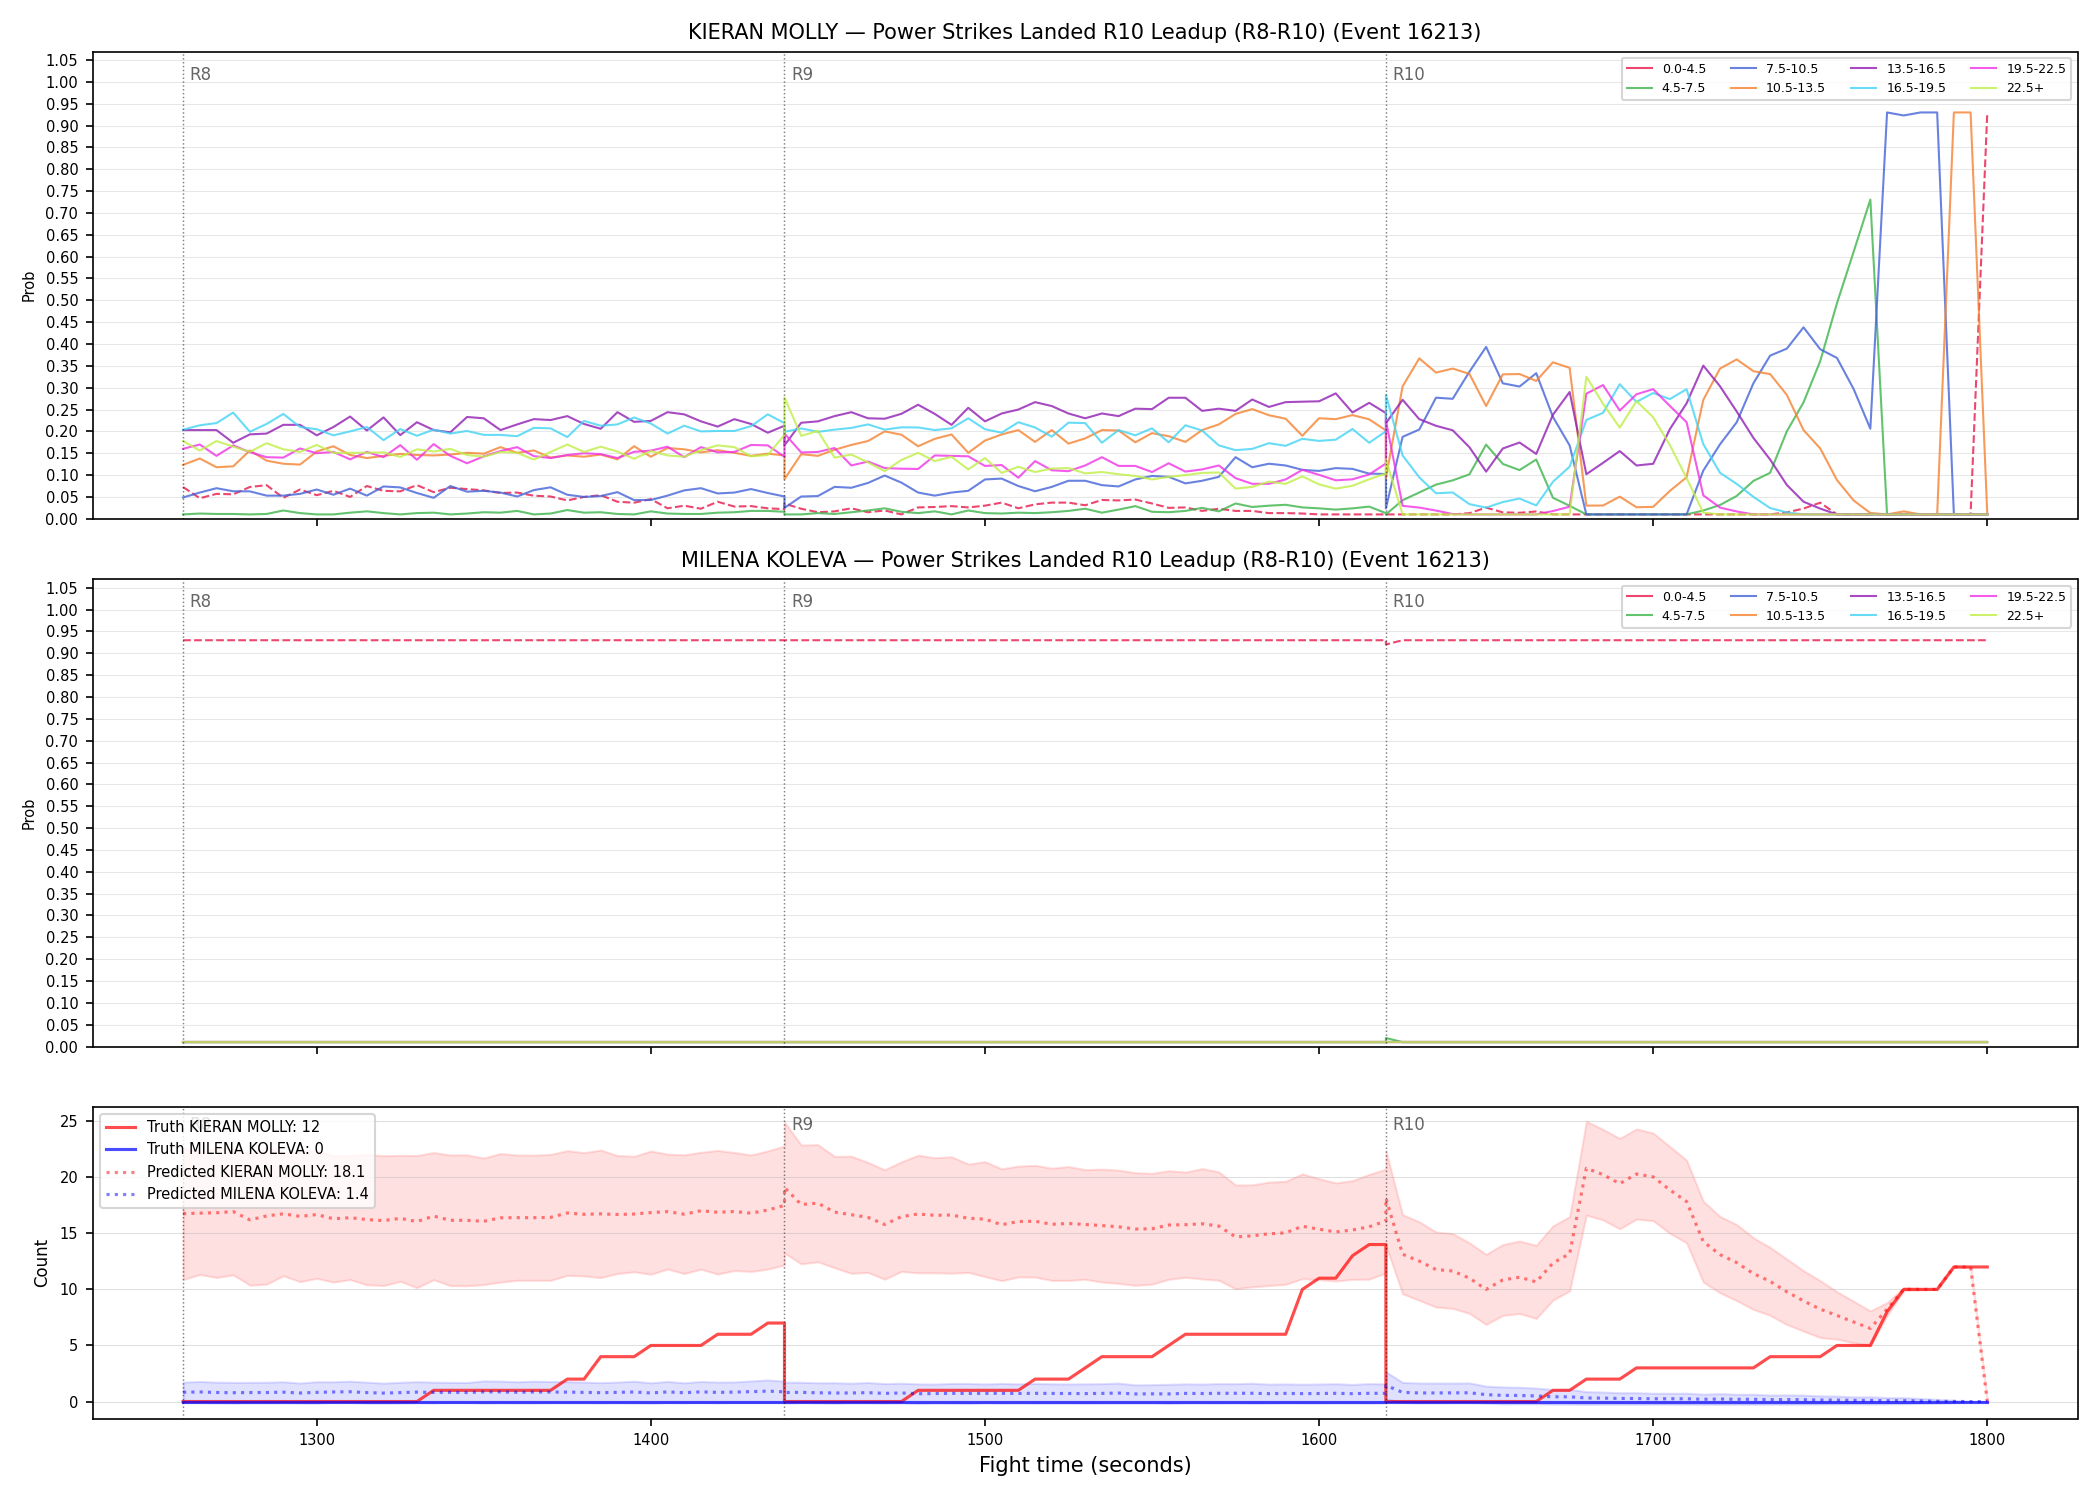Click the 'Fight time (seconds)' axis label
Image resolution: width=2100 pixels, height=1500 pixels.
(1085, 1465)
